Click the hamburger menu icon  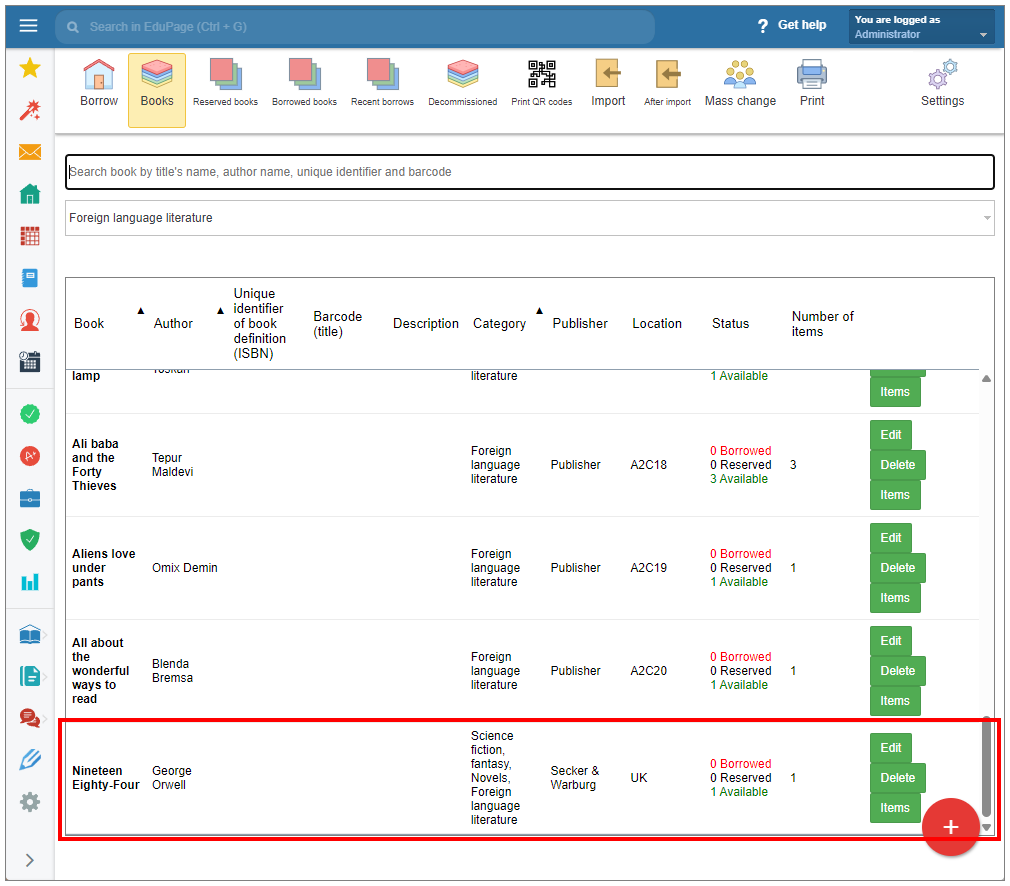click(x=28, y=26)
